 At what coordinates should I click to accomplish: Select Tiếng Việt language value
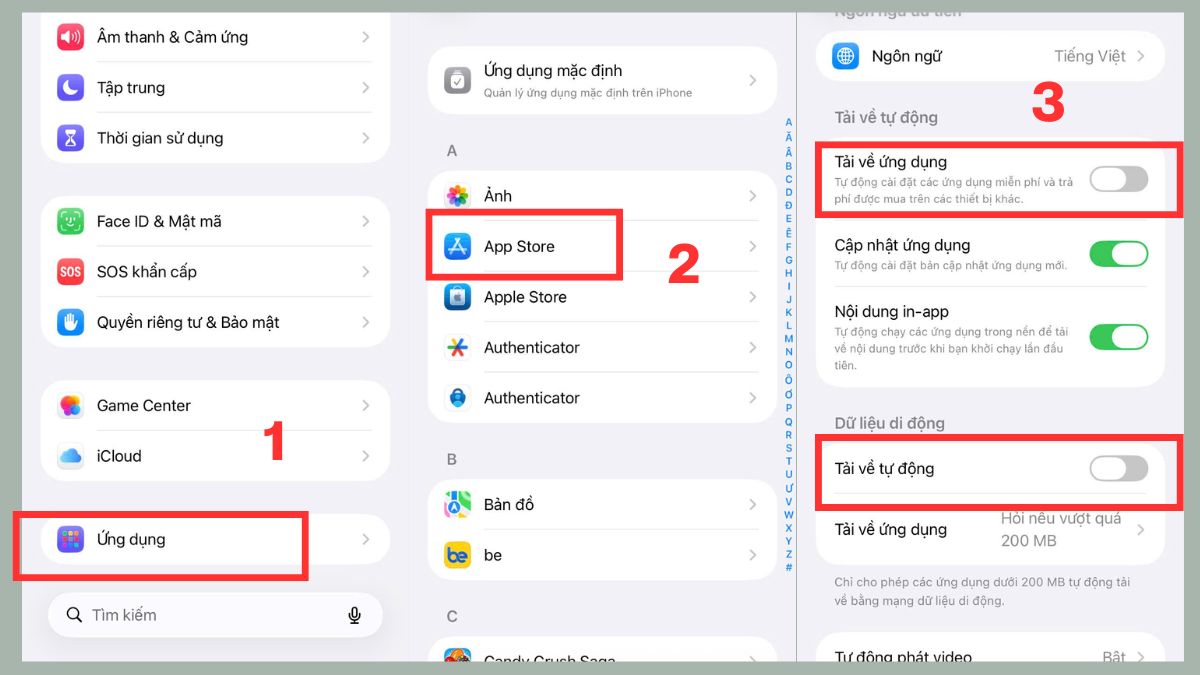click(1090, 56)
